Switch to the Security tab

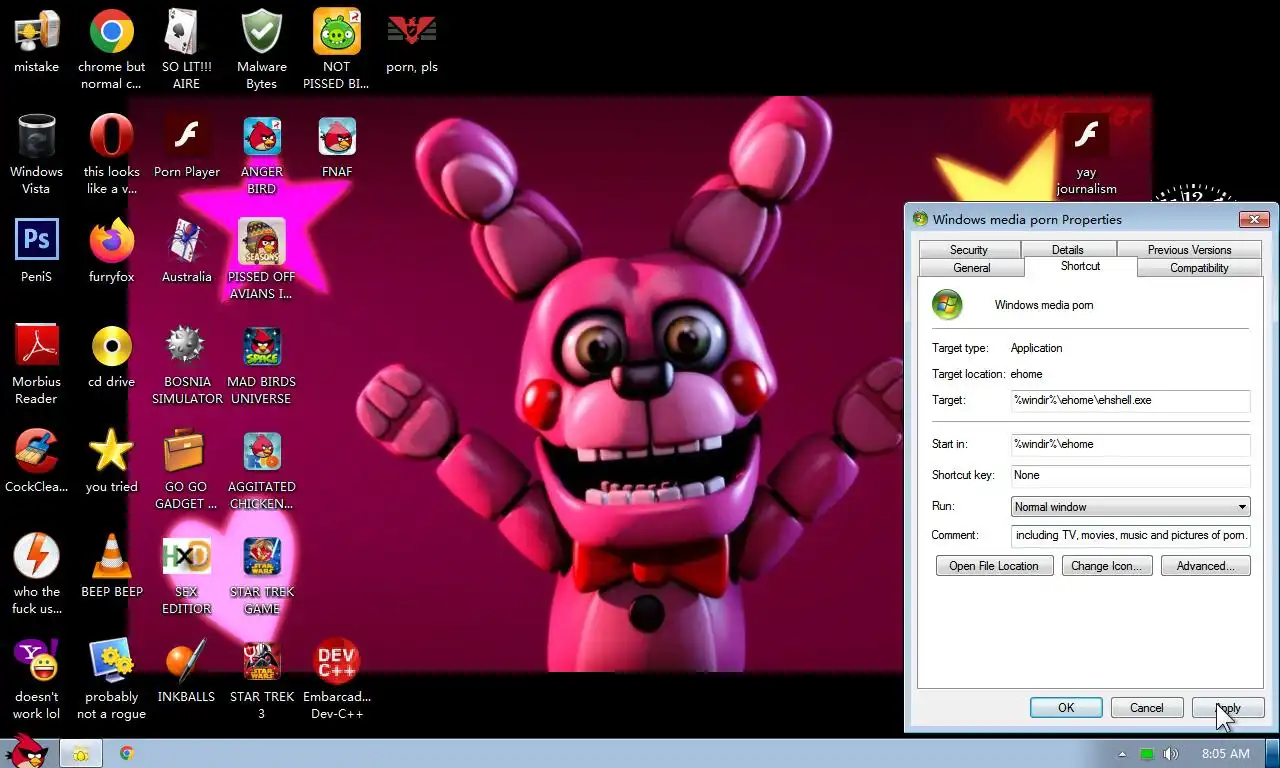coord(968,250)
